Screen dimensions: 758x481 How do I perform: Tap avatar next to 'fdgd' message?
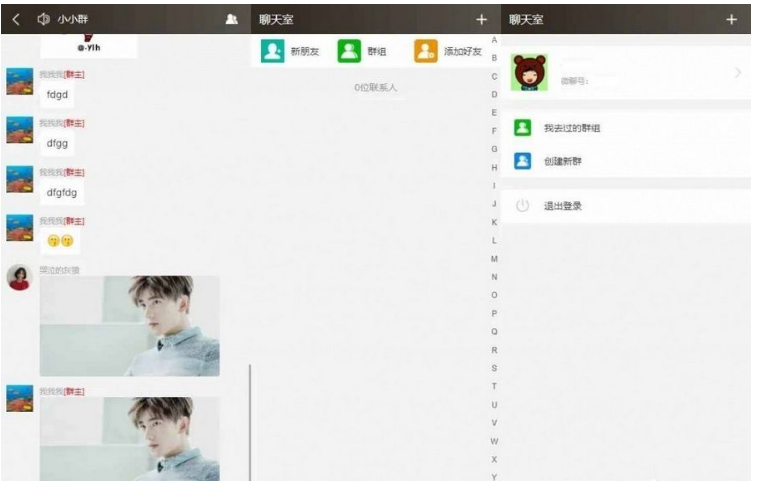coord(20,81)
